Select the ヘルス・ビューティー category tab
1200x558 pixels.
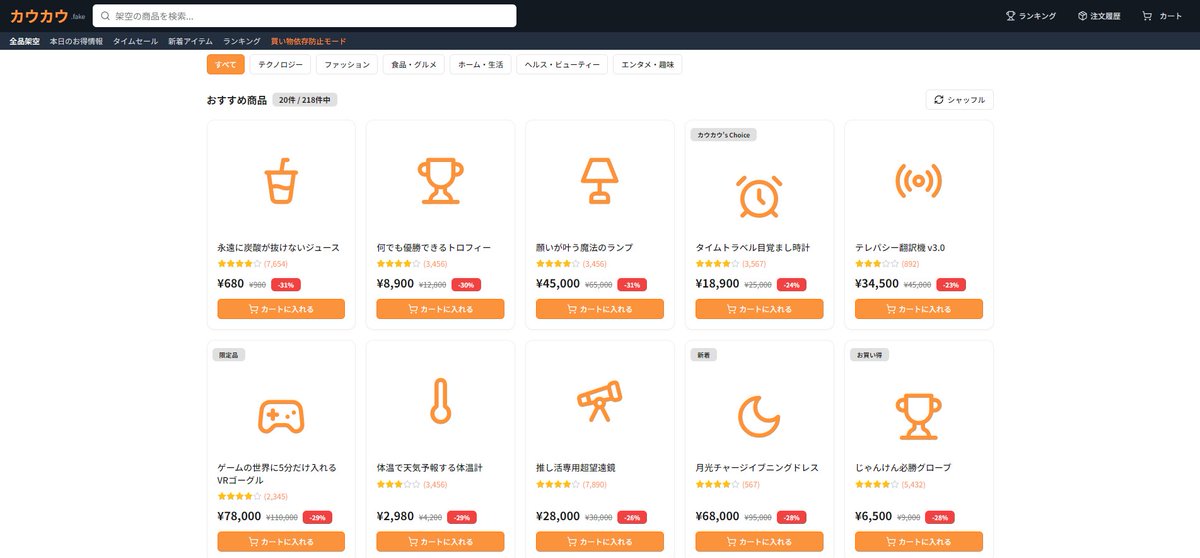563,64
